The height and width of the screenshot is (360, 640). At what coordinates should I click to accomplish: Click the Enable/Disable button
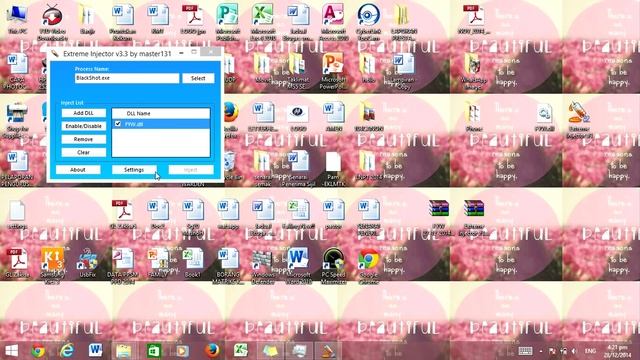(84, 126)
